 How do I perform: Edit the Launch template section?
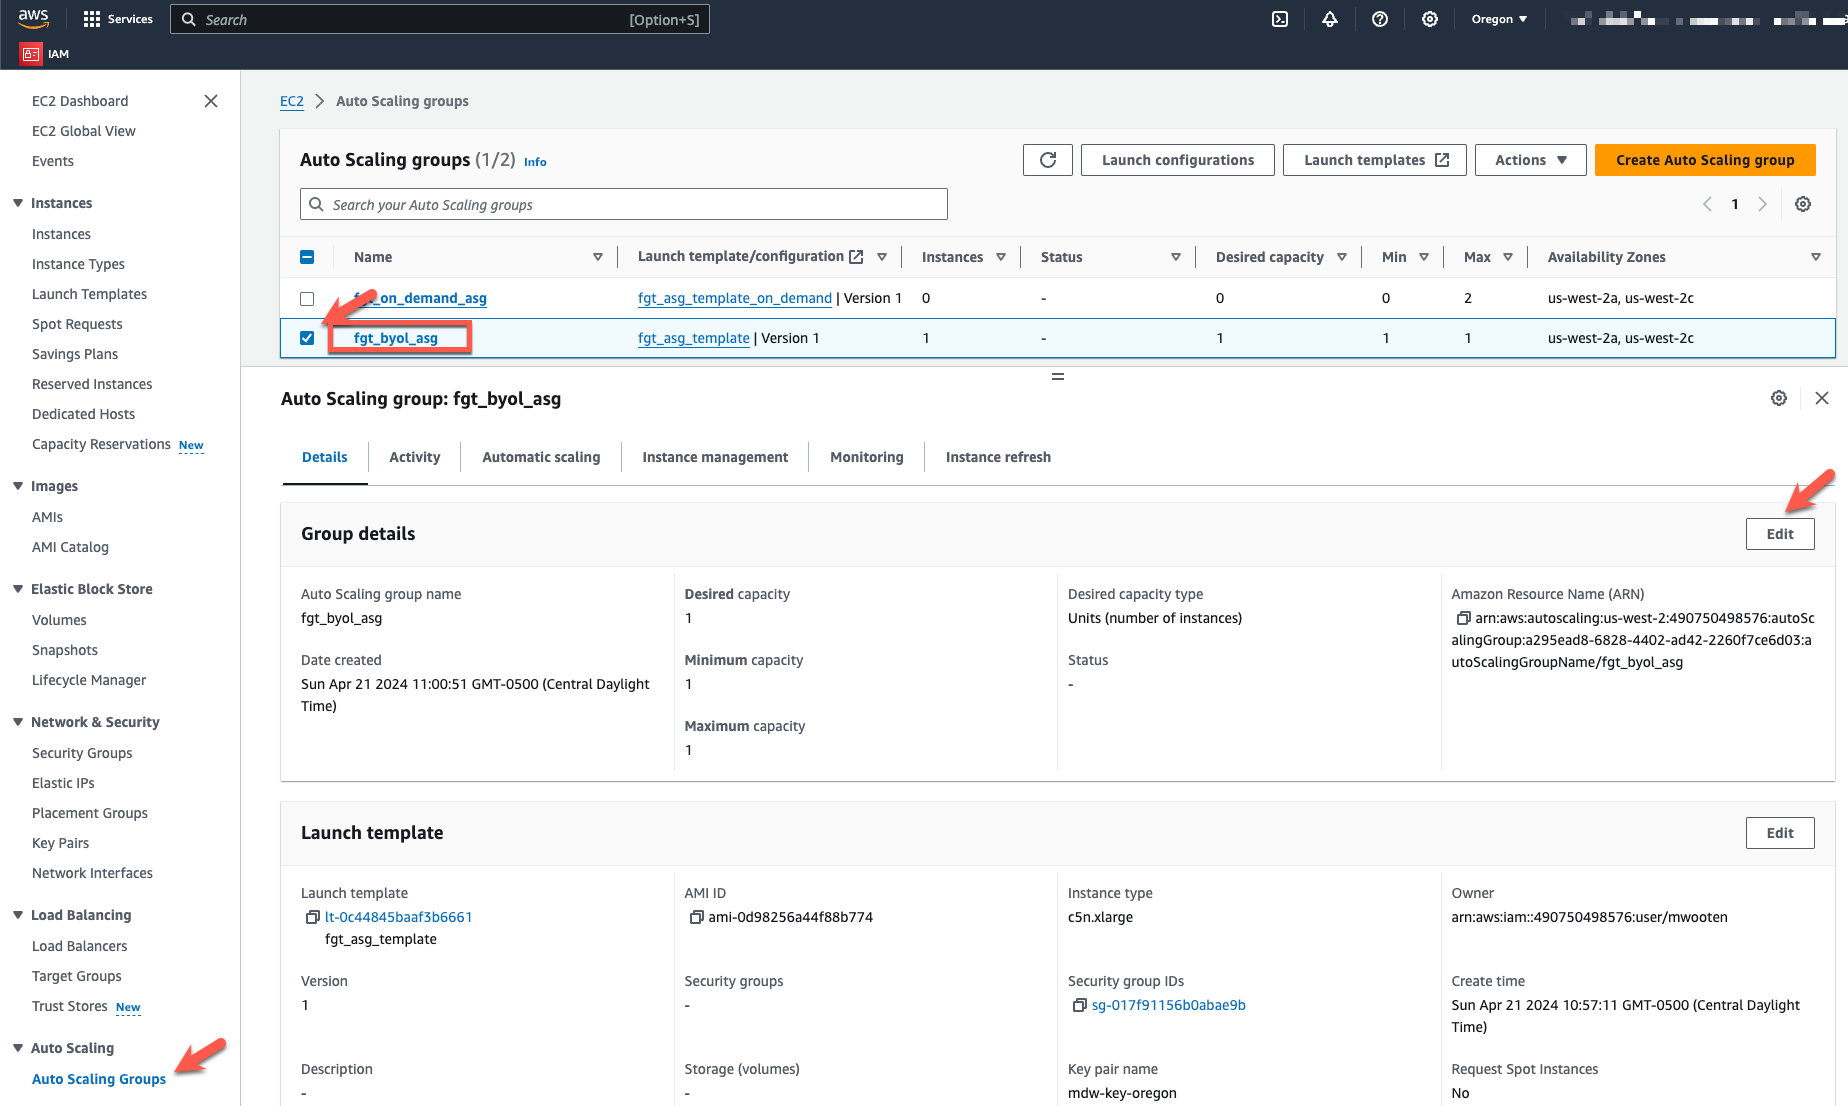pyautogui.click(x=1780, y=833)
